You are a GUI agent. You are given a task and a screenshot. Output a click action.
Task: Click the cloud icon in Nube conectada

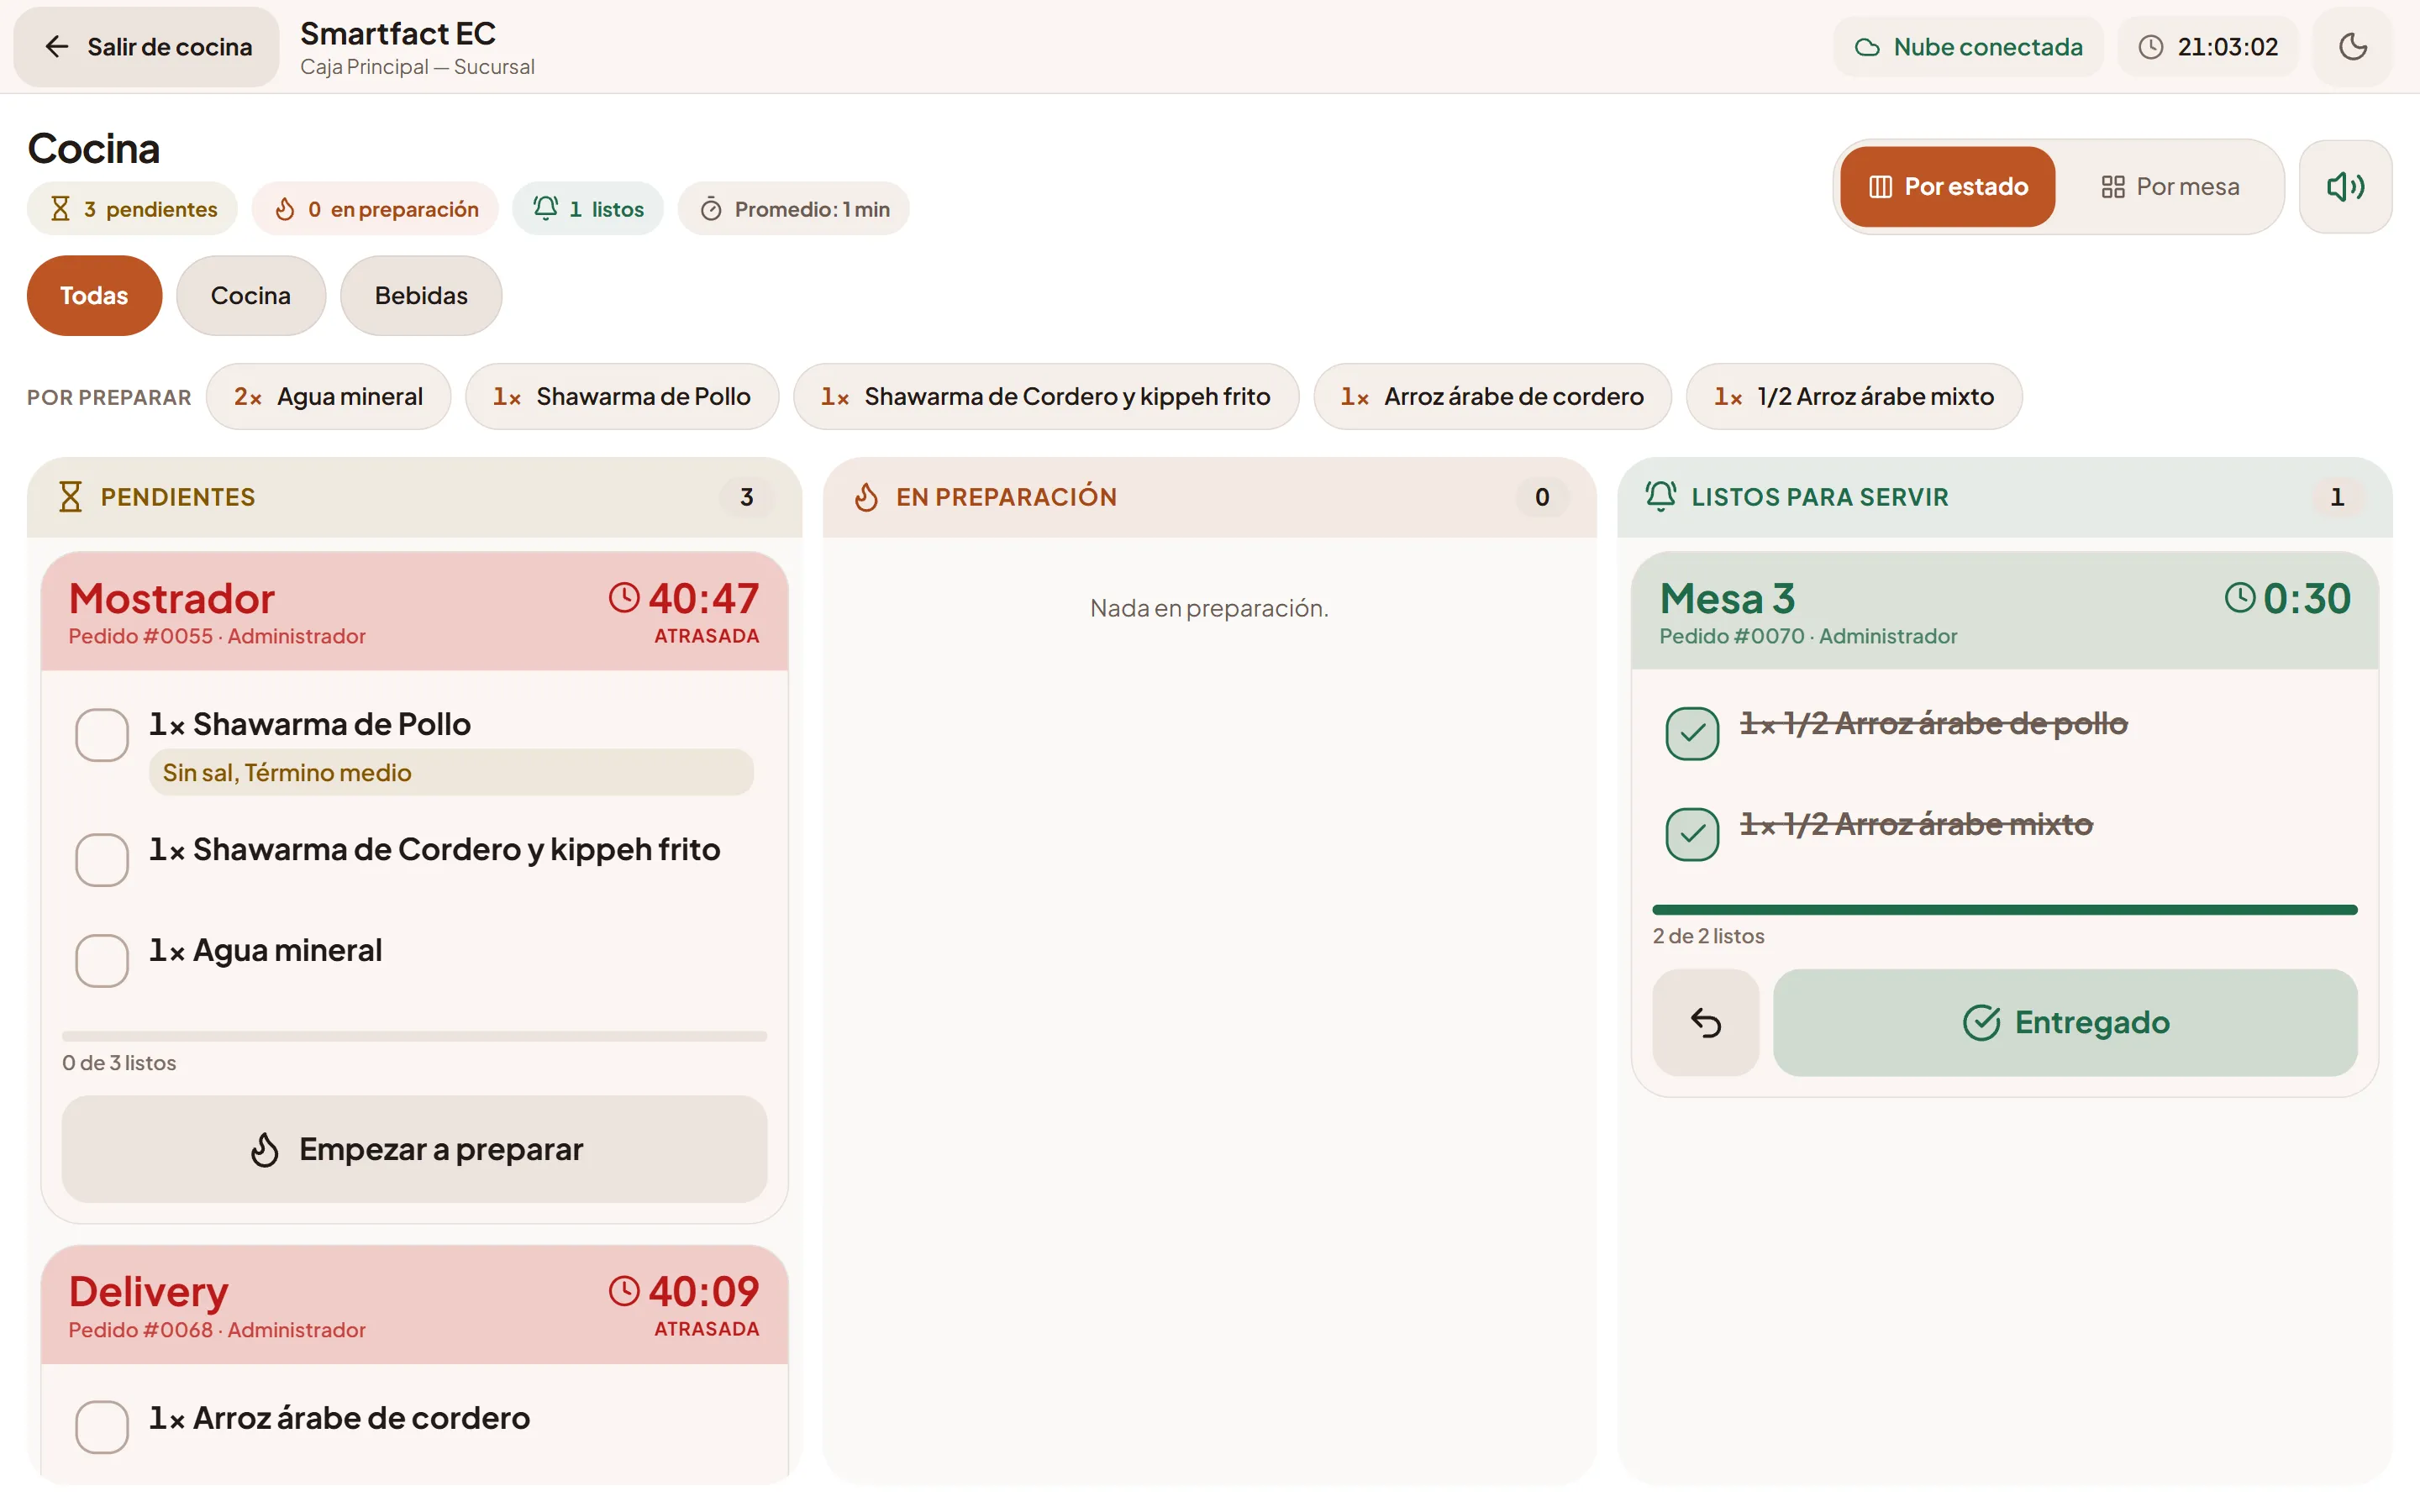1866,47
